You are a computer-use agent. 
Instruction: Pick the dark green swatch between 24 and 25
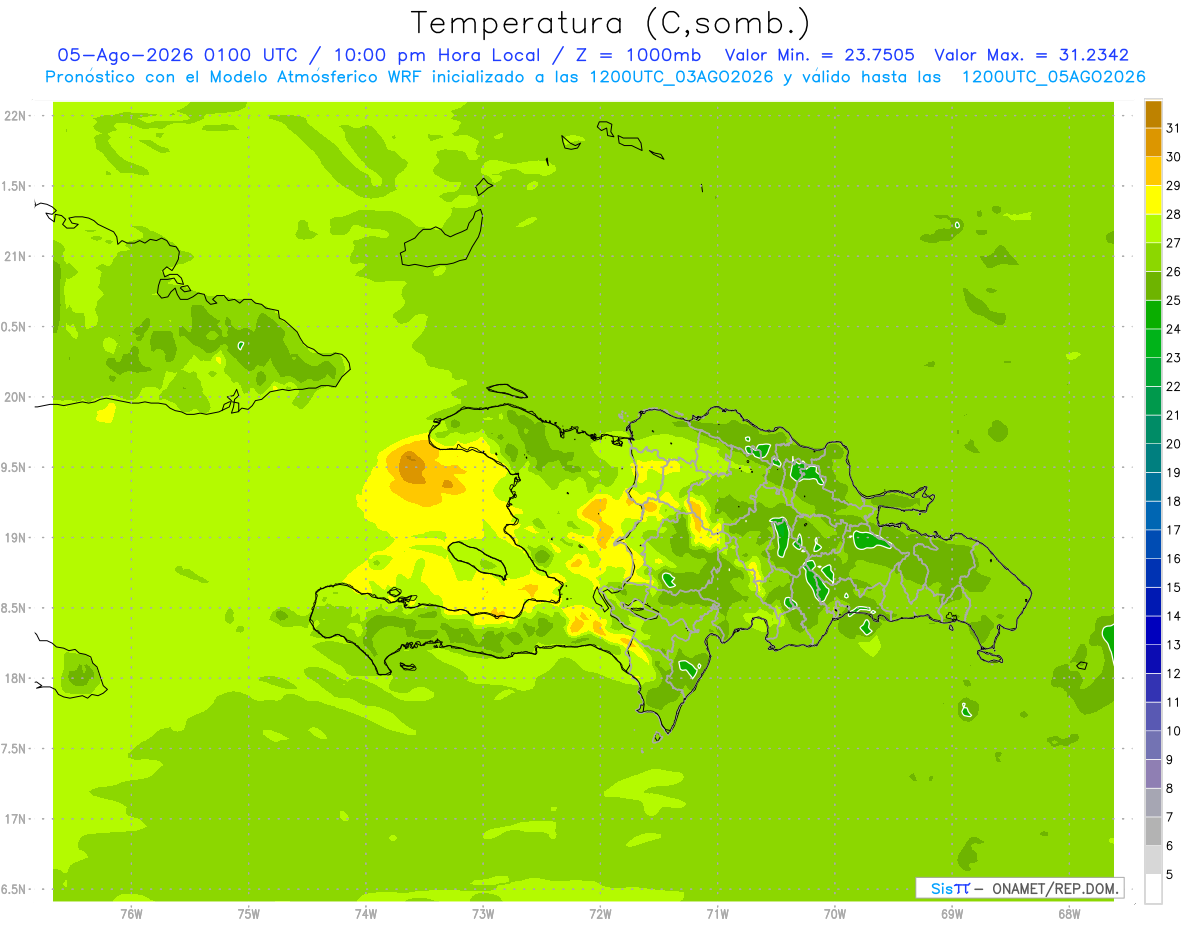coord(1153,314)
